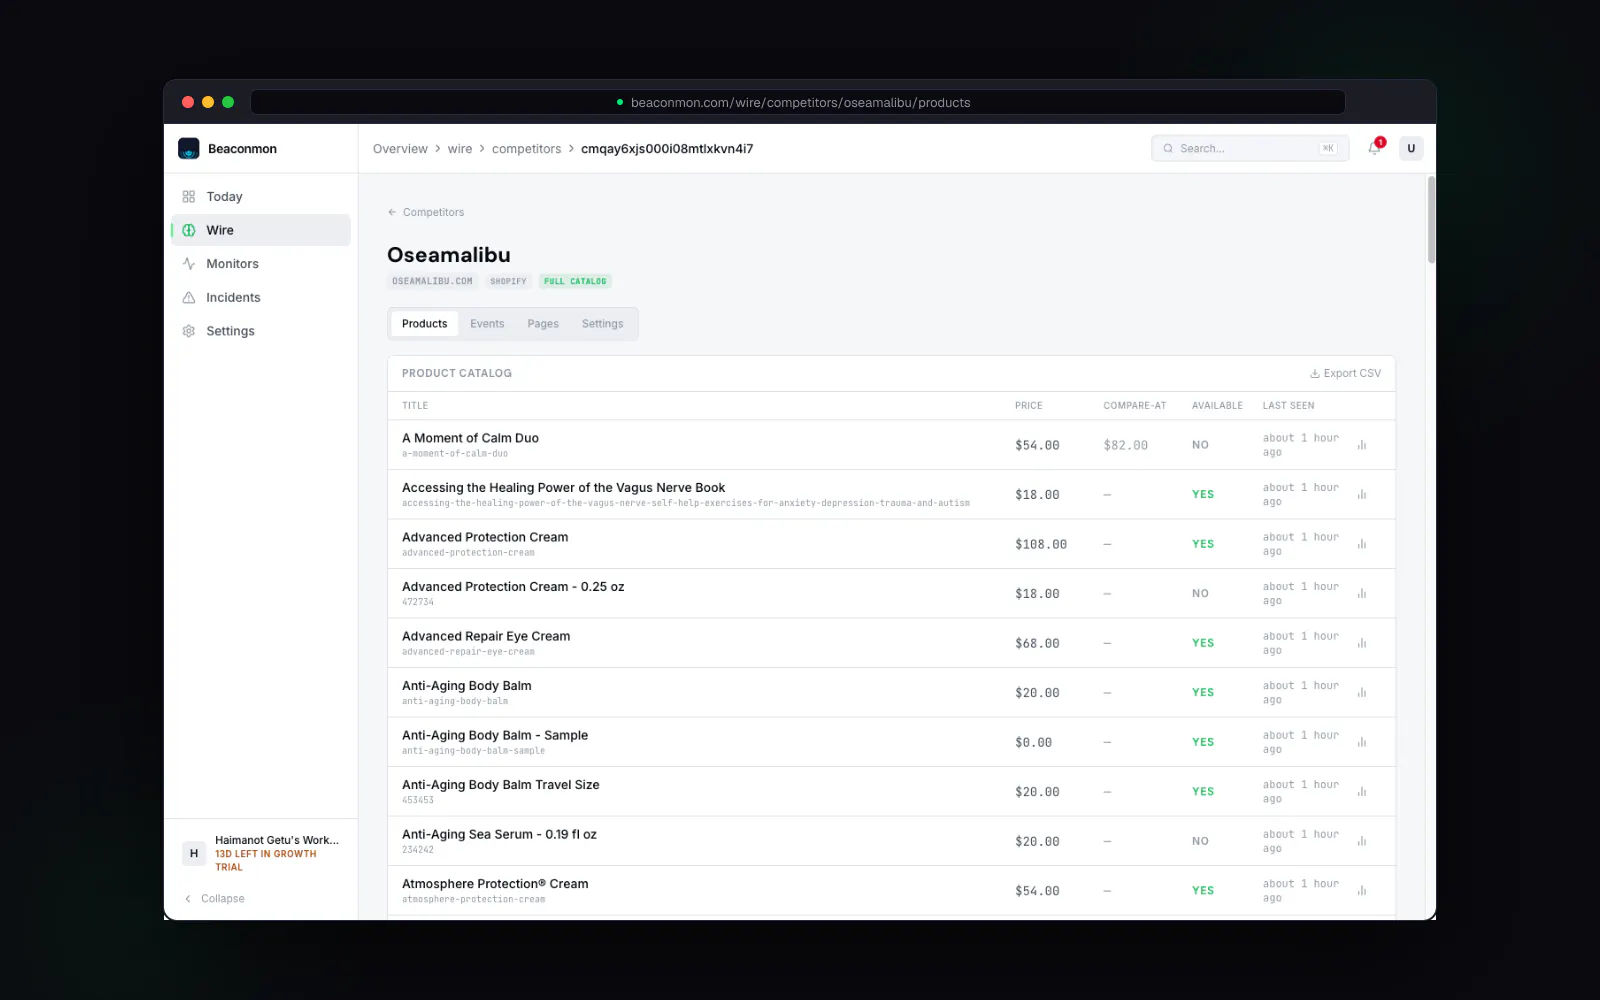Switch to the Products tab
This screenshot has width=1600, height=1000.
click(424, 324)
